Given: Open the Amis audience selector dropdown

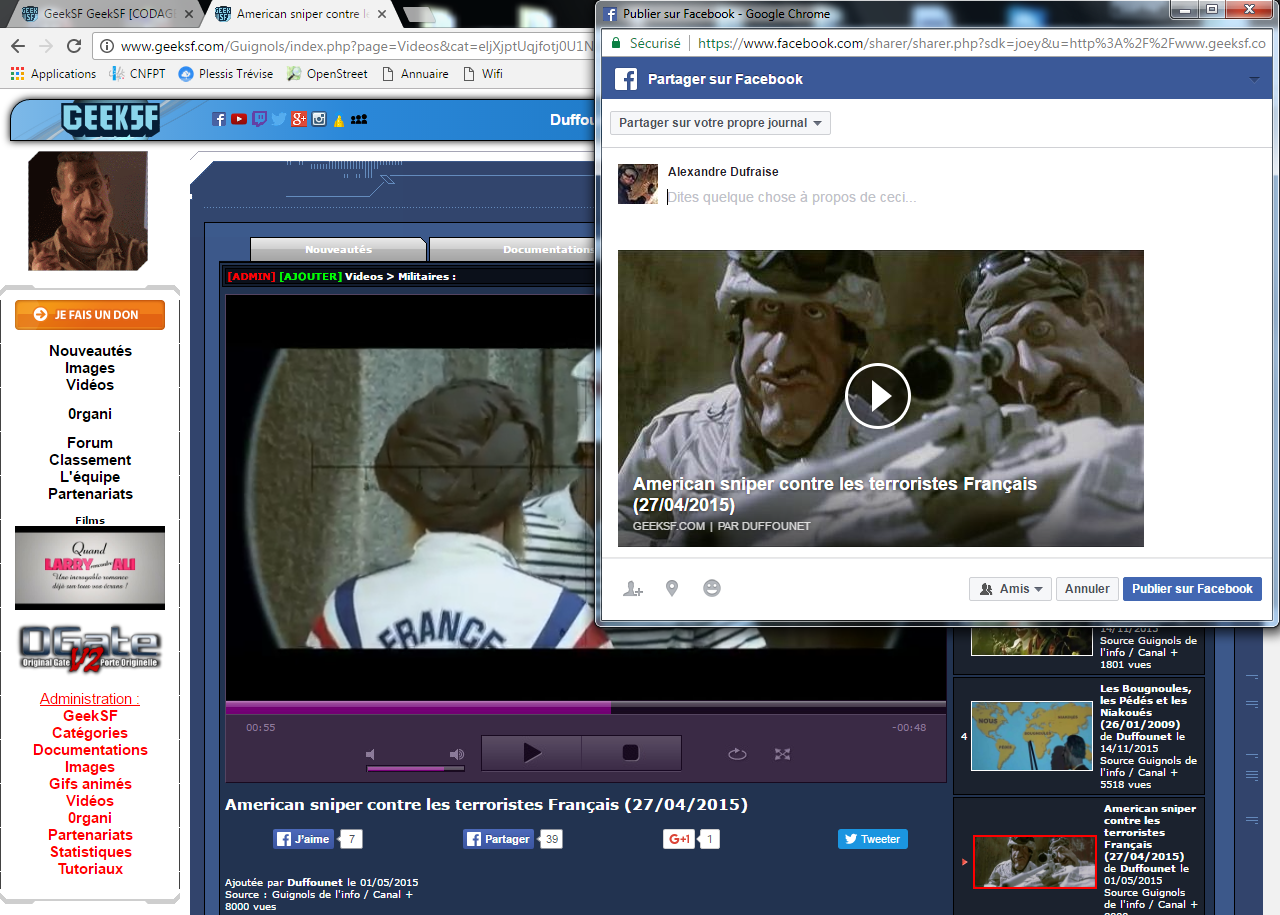Looking at the screenshot, I should pos(1010,589).
